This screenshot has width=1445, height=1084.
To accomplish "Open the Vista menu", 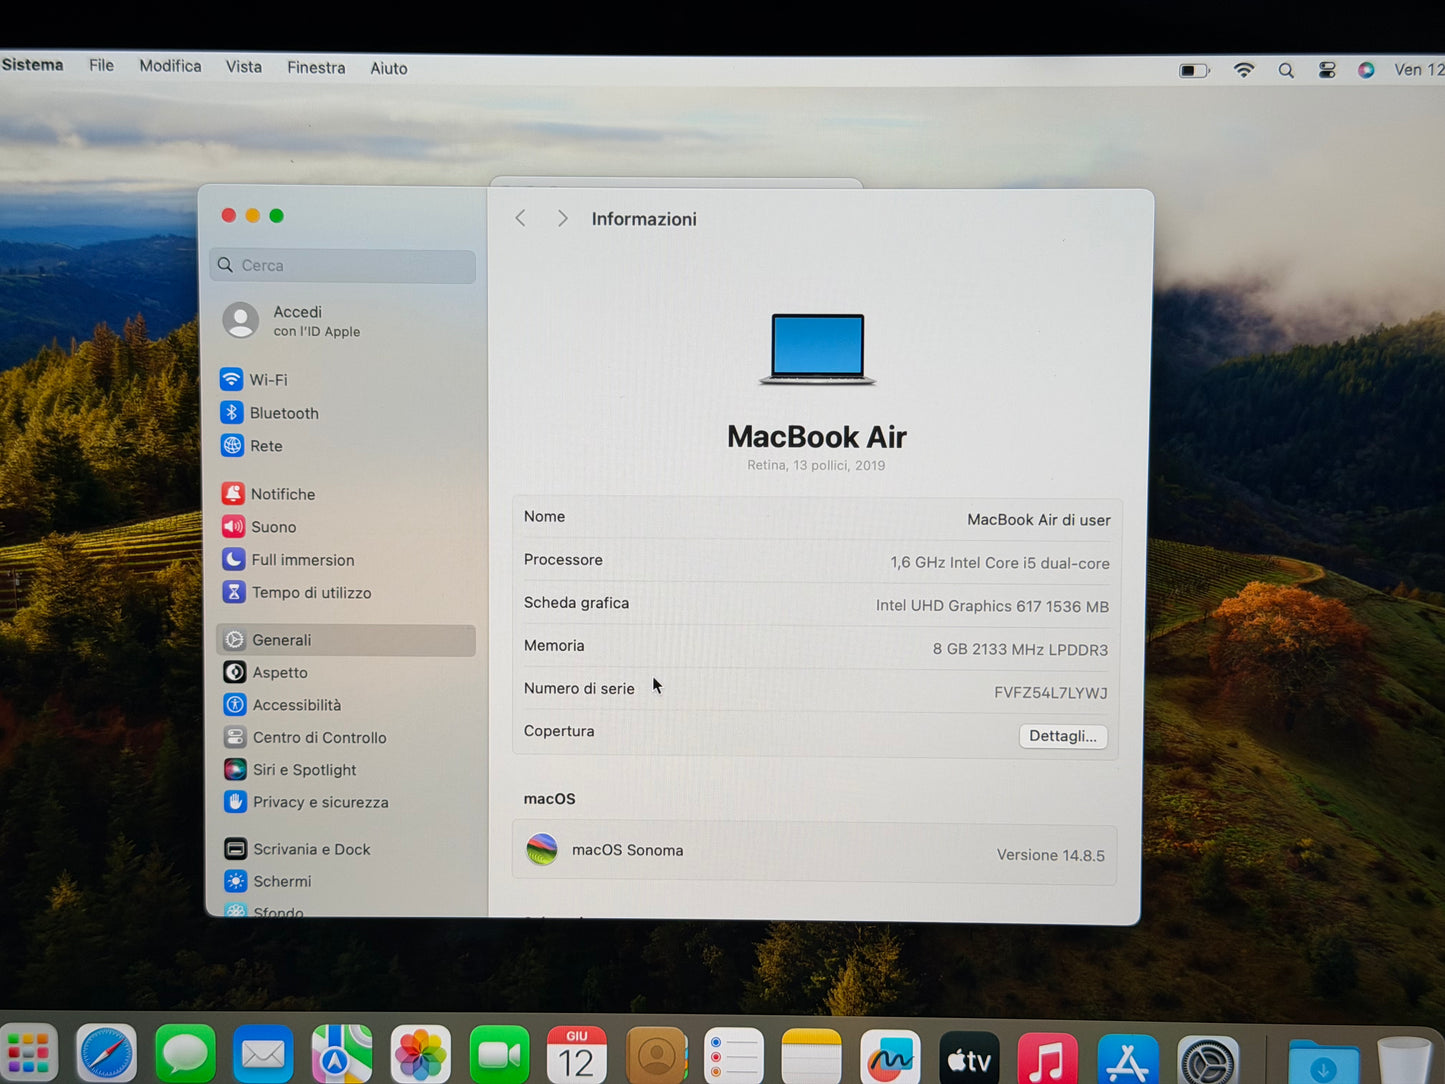I will (x=244, y=67).
